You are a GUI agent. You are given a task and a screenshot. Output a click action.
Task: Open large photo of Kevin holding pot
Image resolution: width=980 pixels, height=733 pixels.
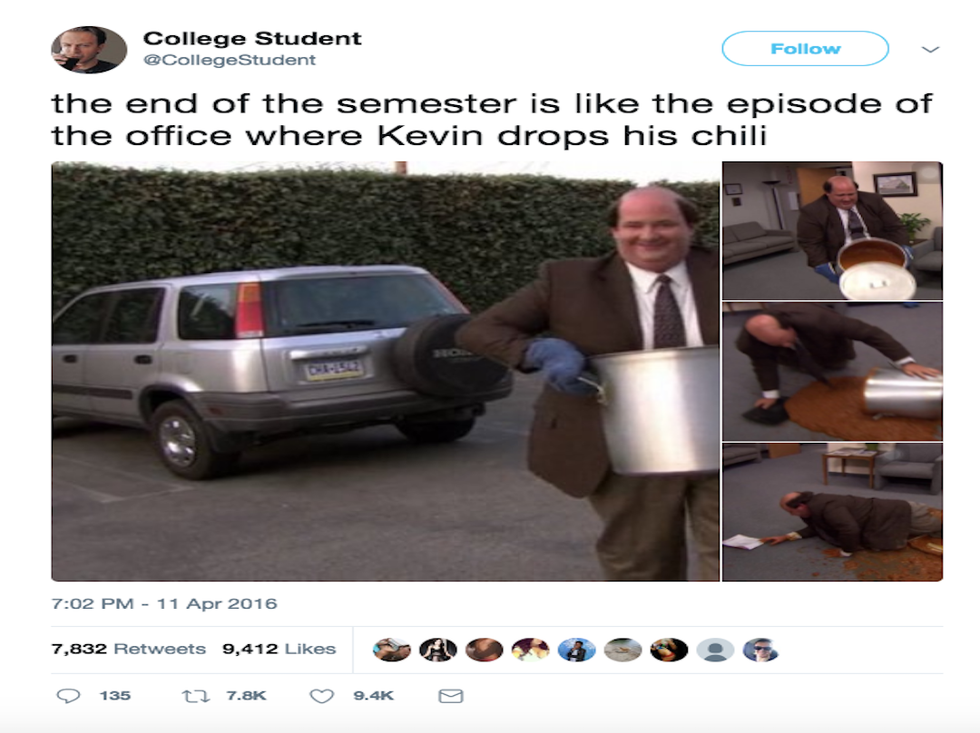pyautogui.click(x=386, y=371)
